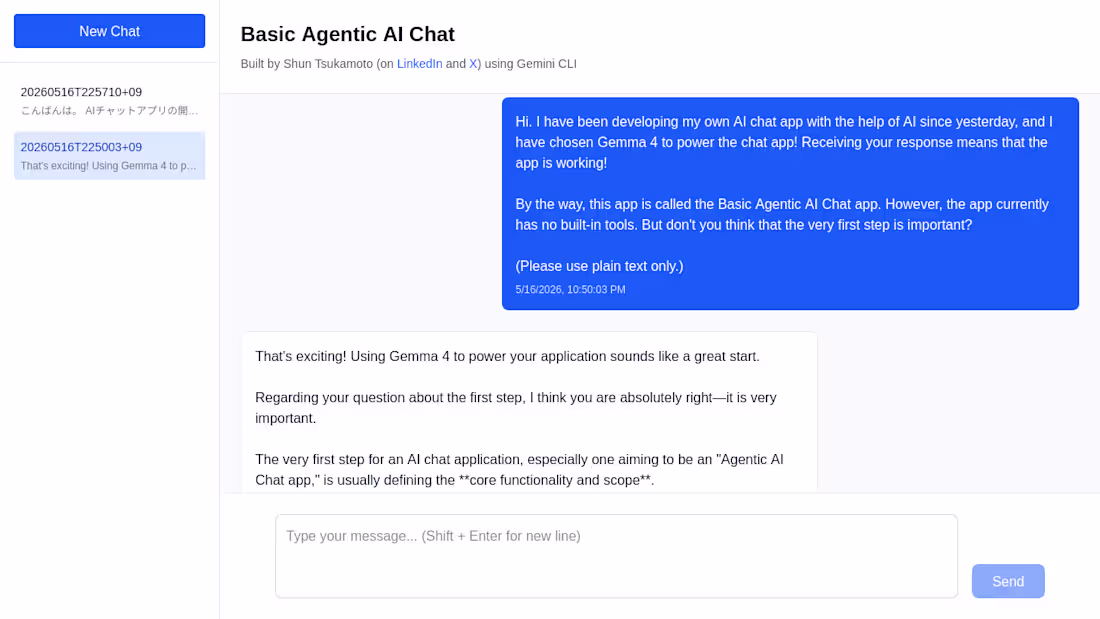
Task: Click the 'By the way, this app' paragraph
Action: tap(782, 214)
